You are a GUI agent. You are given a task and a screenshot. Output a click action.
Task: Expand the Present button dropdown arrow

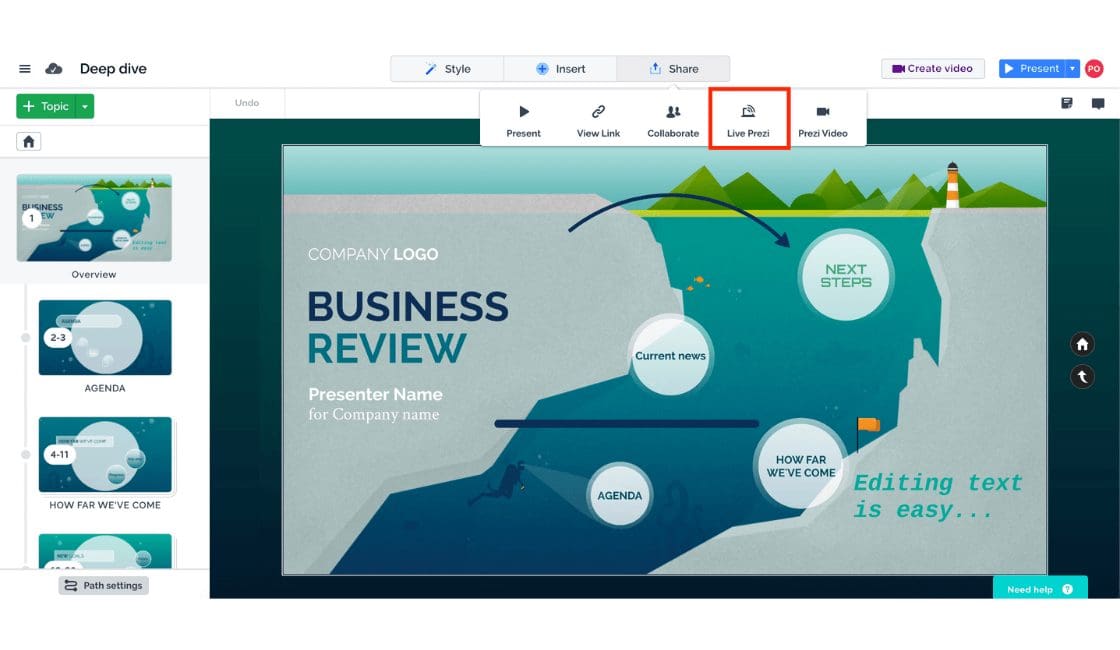coord(1072,69)
